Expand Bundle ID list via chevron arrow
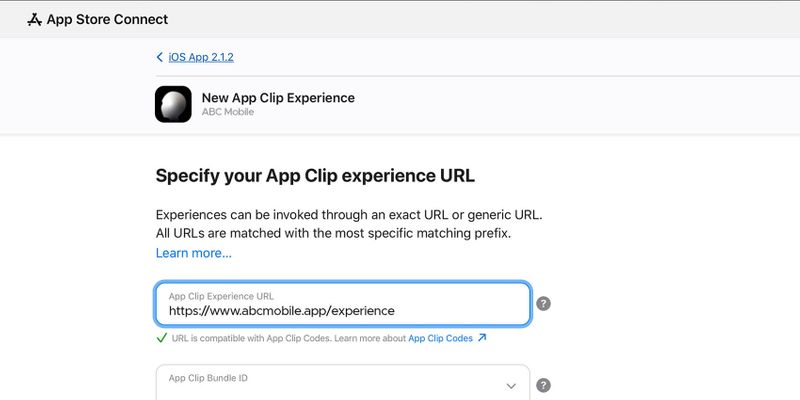 (x=511, y=386)
